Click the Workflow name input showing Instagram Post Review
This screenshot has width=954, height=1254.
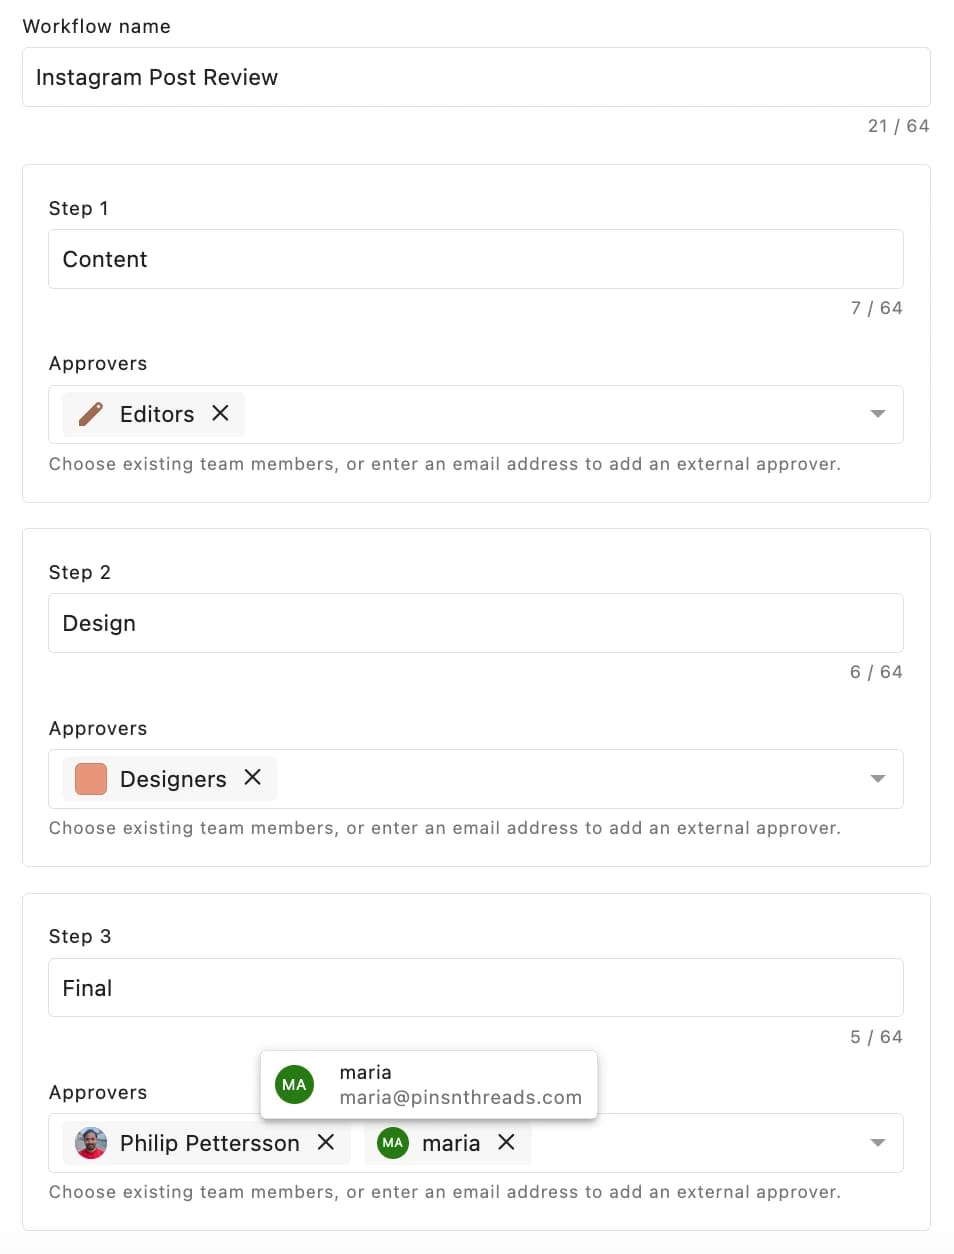(x=476, y=77)
